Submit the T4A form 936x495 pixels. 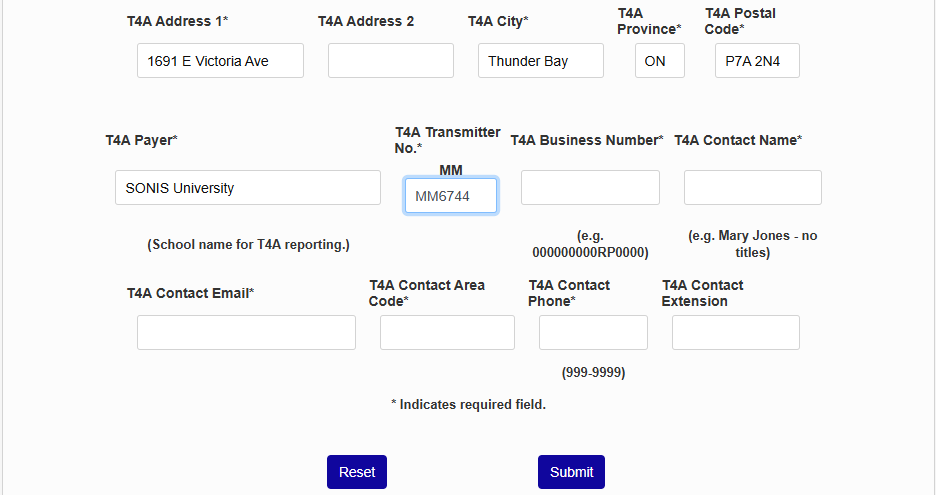coord(571,472)
